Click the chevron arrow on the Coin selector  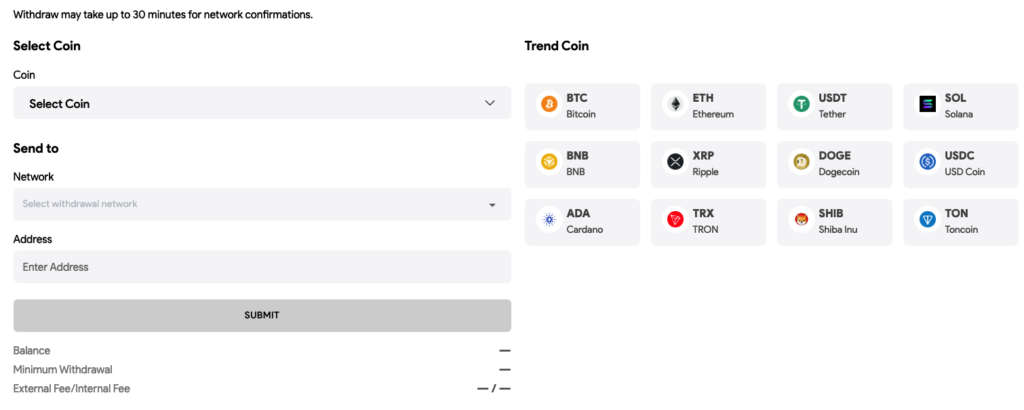tap(490, 103)
